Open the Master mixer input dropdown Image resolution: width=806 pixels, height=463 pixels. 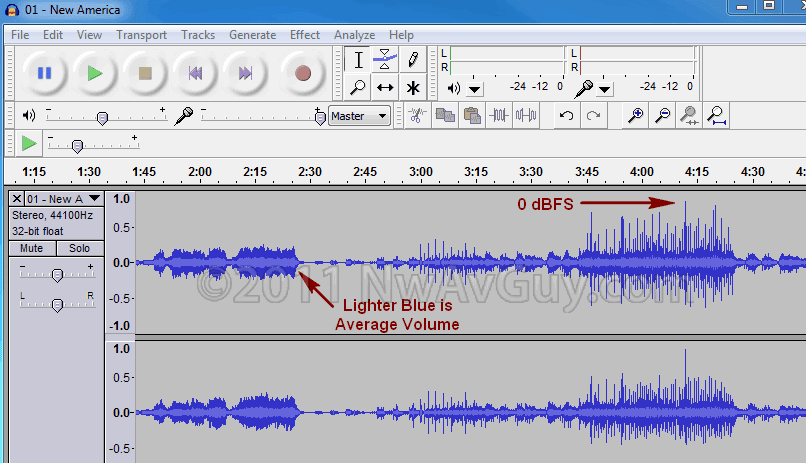(x=359, y=116)
